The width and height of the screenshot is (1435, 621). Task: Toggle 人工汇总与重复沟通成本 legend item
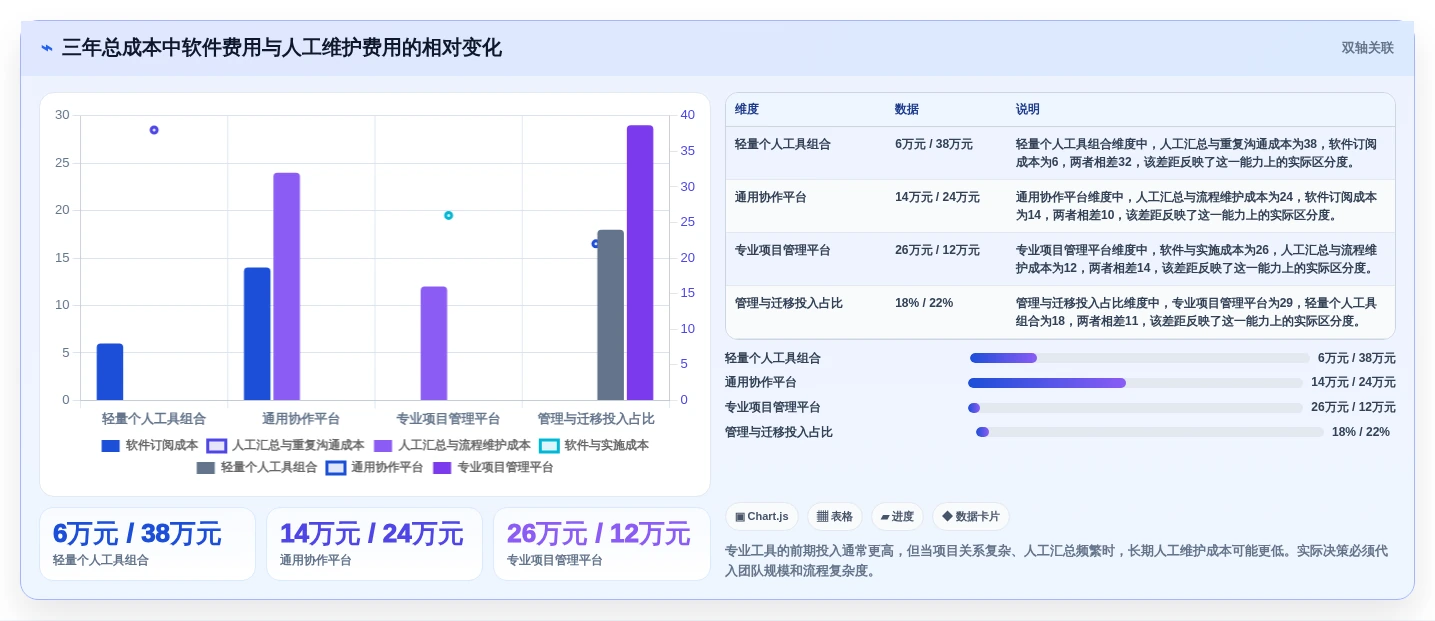pos(286,445)
